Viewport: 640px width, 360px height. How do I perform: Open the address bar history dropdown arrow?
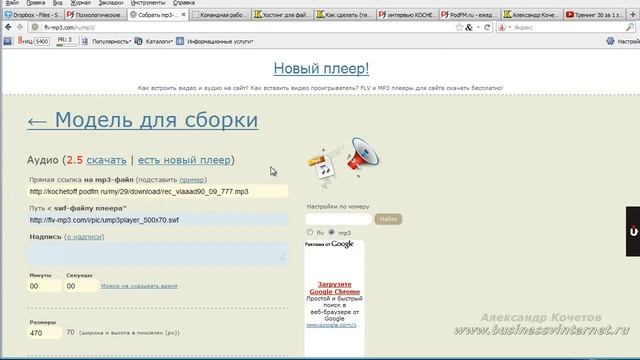[x=478, y=27]
